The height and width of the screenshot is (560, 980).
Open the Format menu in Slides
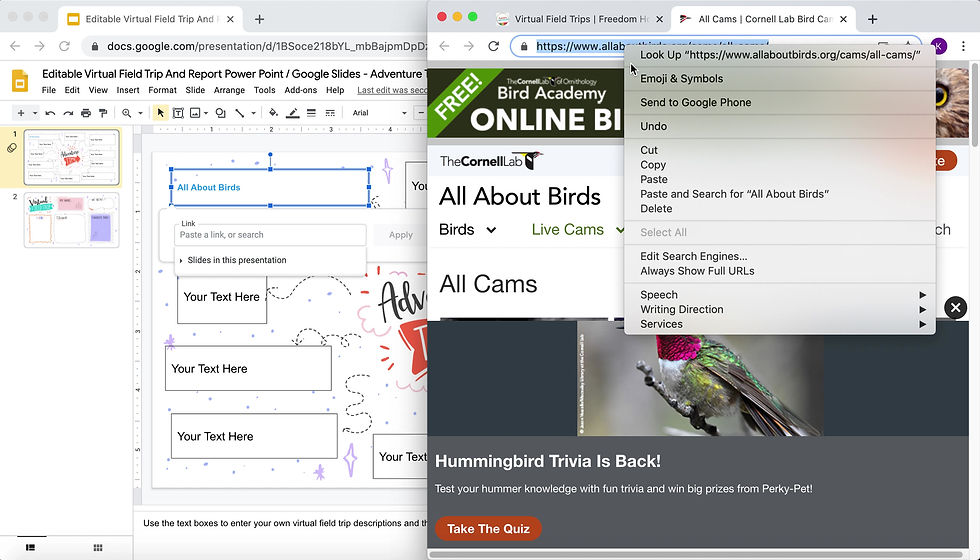(x=162, y=90)
